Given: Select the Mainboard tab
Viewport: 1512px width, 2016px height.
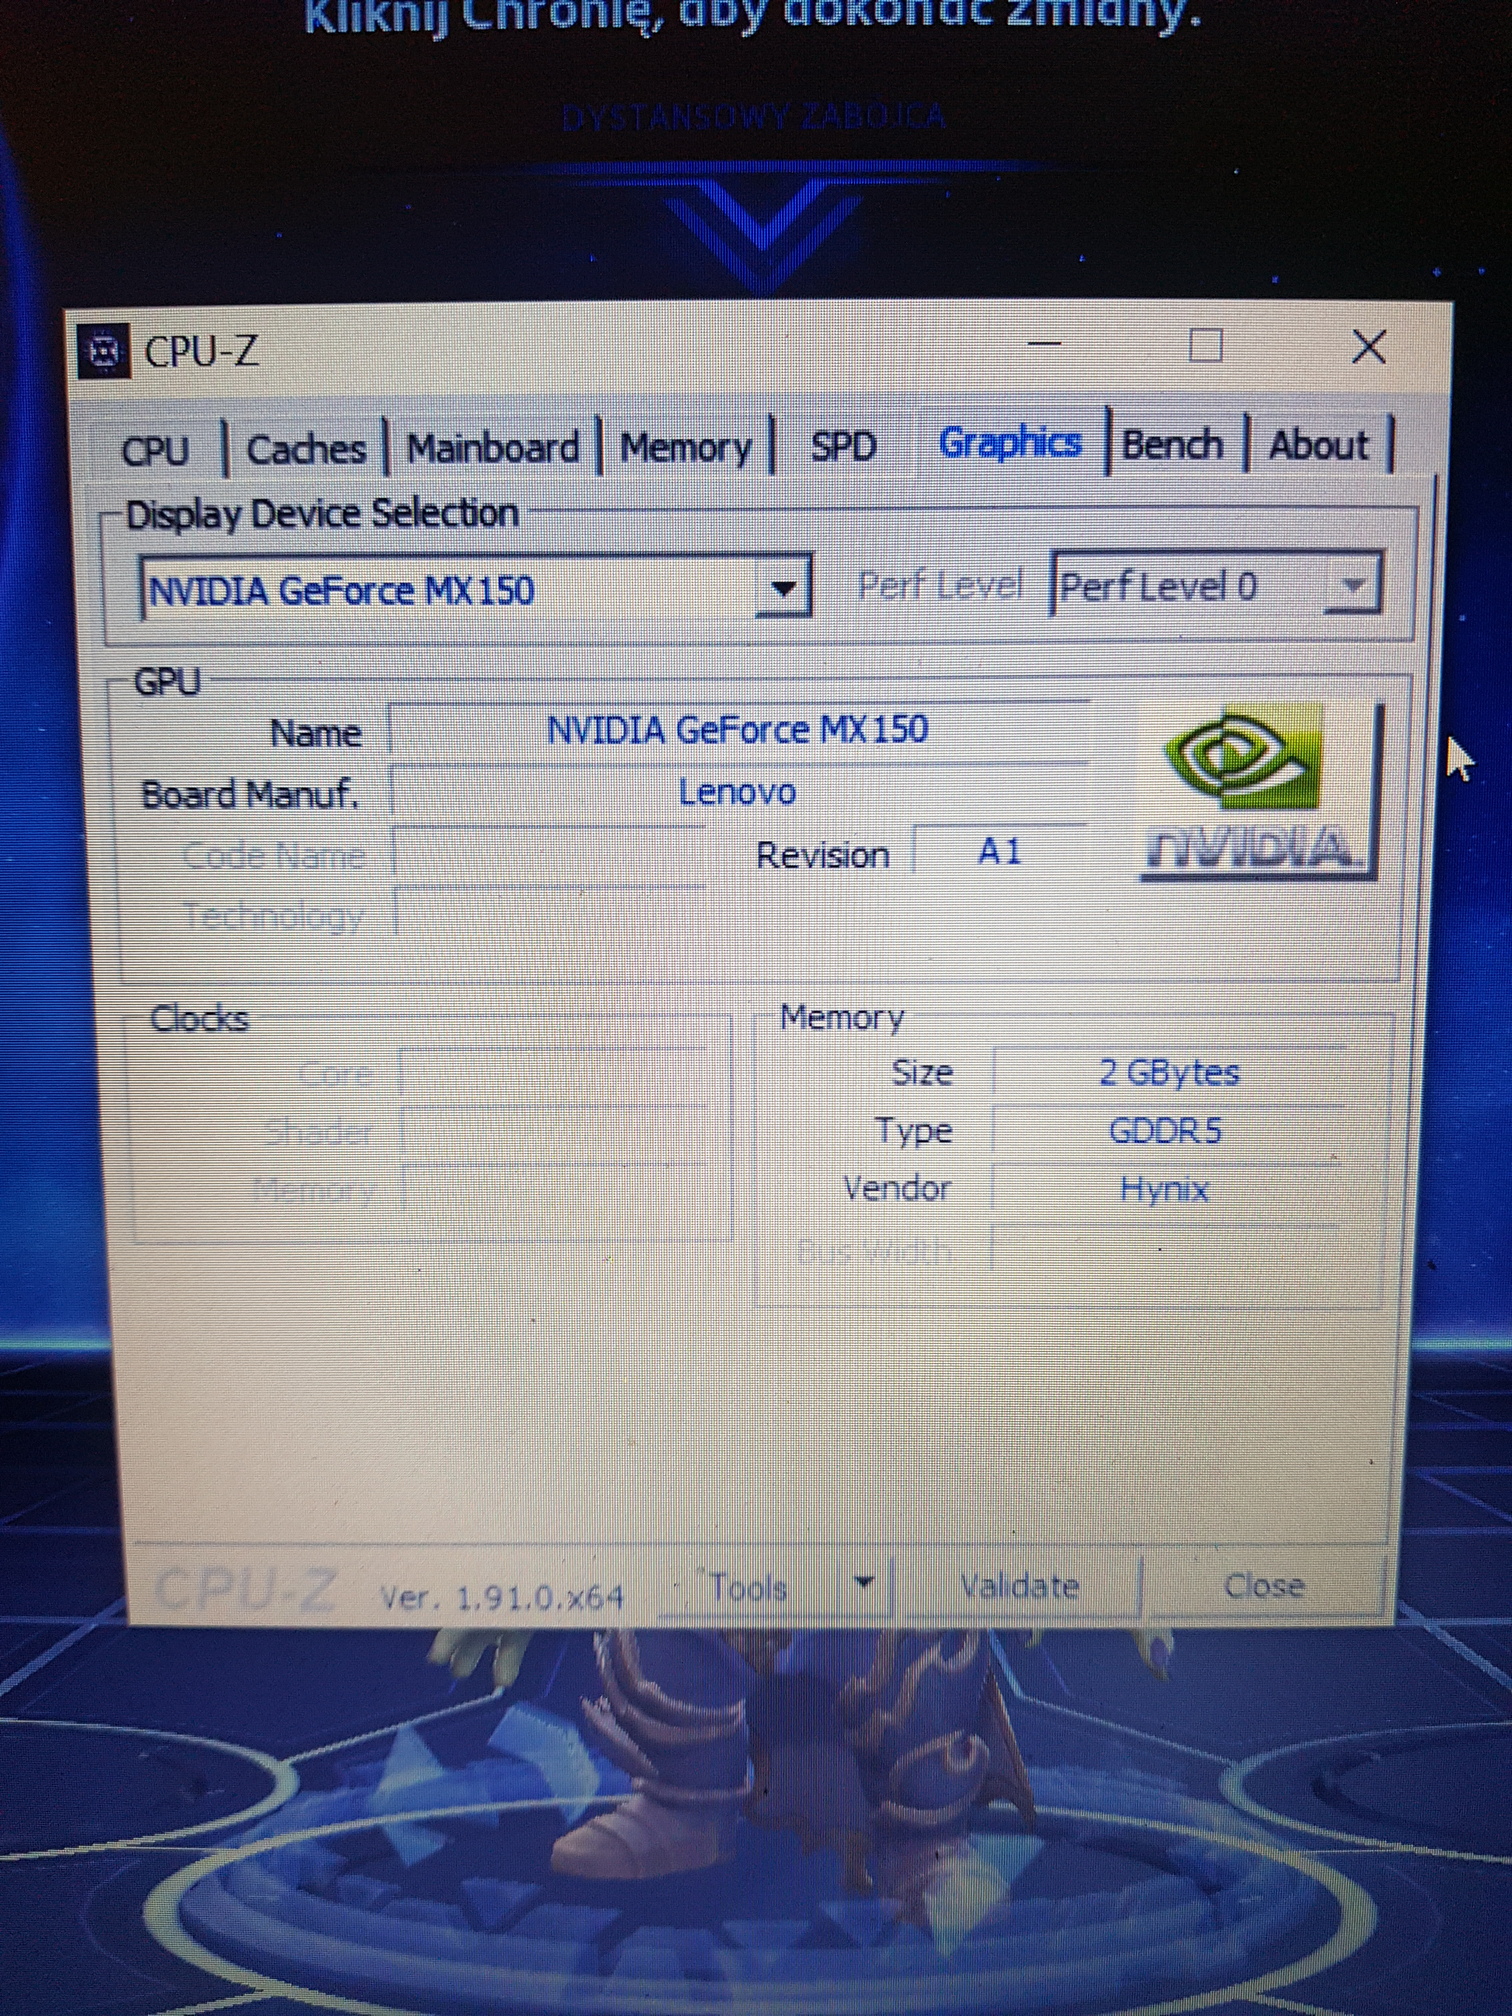Looking at the screenshot, I should point(492,447).
